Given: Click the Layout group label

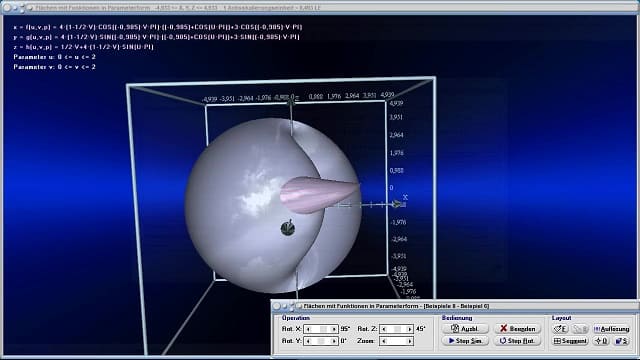Looking at the screenshot, I should [561, 318].
